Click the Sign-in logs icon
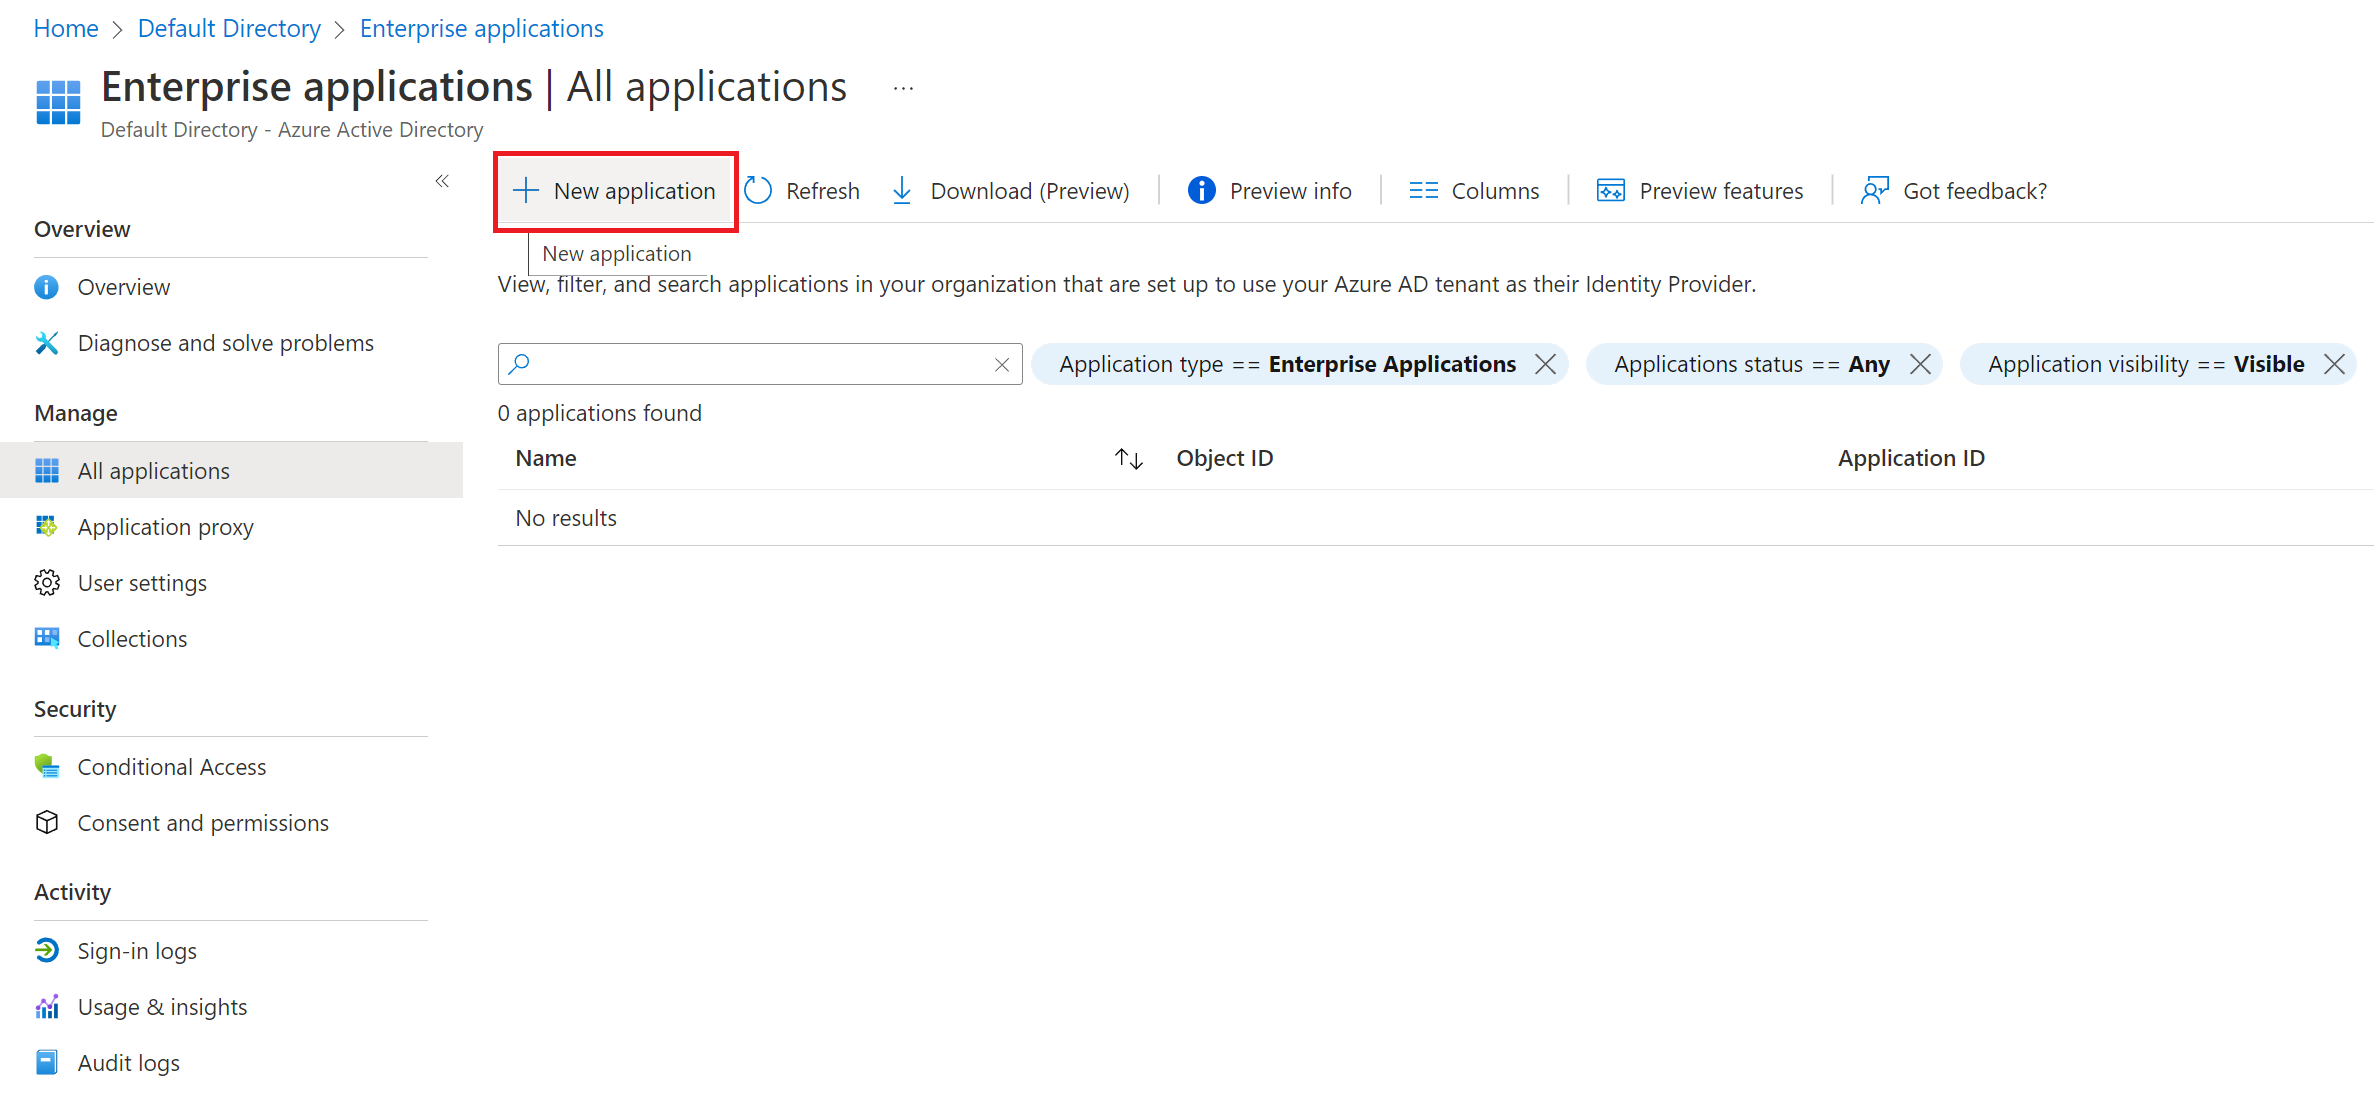 pyautogui.click(x=46, y=950)
